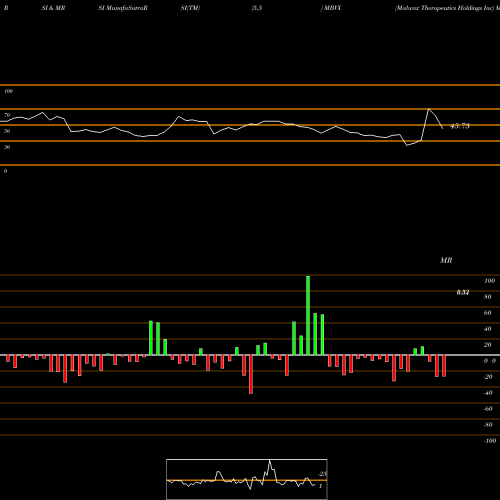Image resolution: width=500 pixels, height=500 pixels.
Task: Click the 100 level label on RSI axis
Action: [x=8, y=91]
